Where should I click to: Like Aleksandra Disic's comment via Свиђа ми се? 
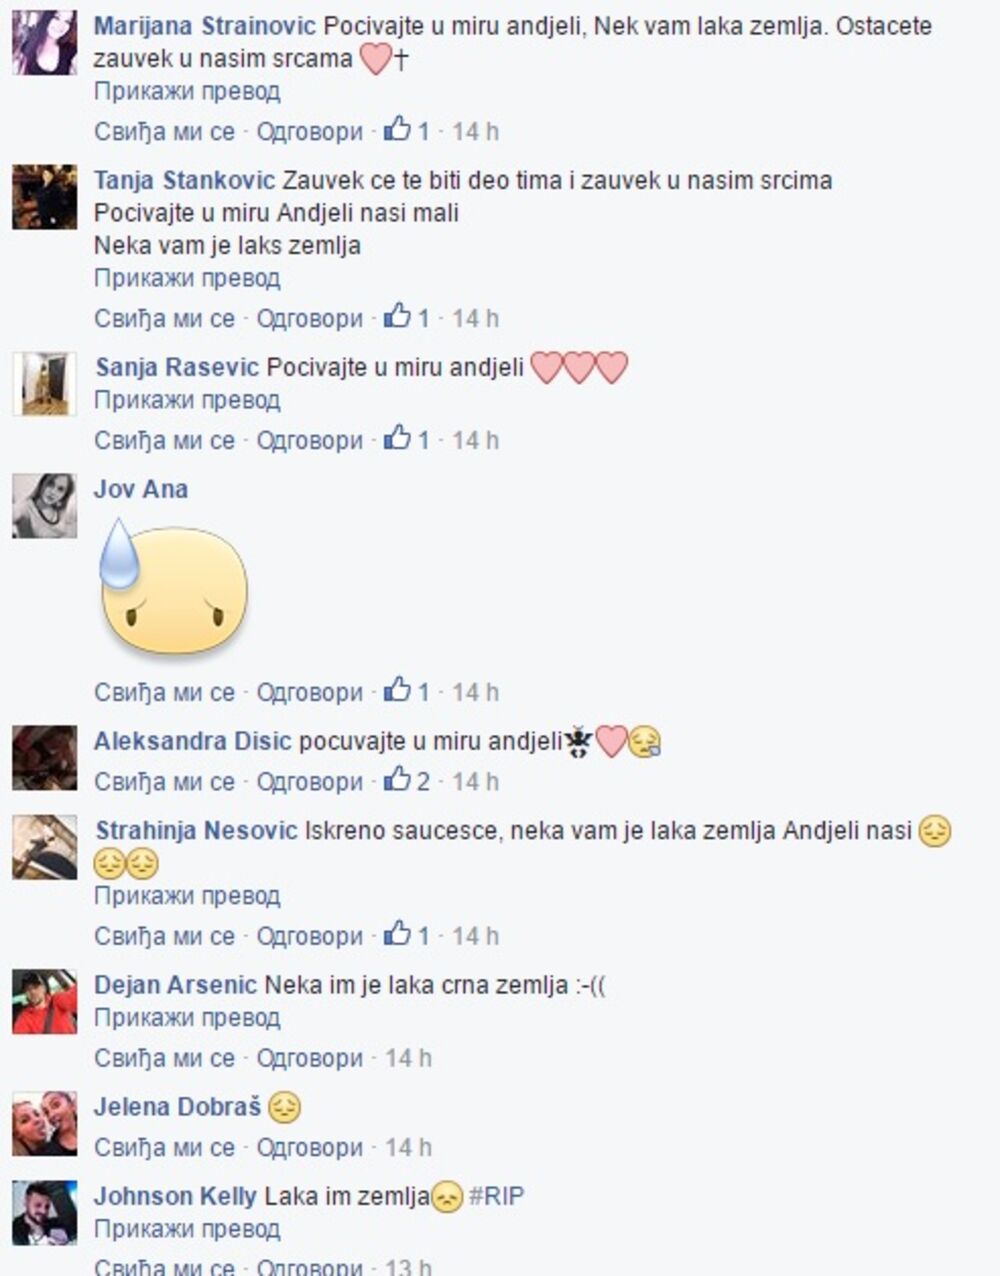165,782
